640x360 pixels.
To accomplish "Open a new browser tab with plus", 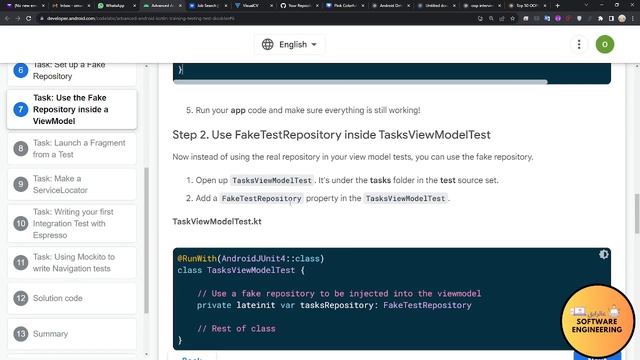I will [x=558, y=6].
